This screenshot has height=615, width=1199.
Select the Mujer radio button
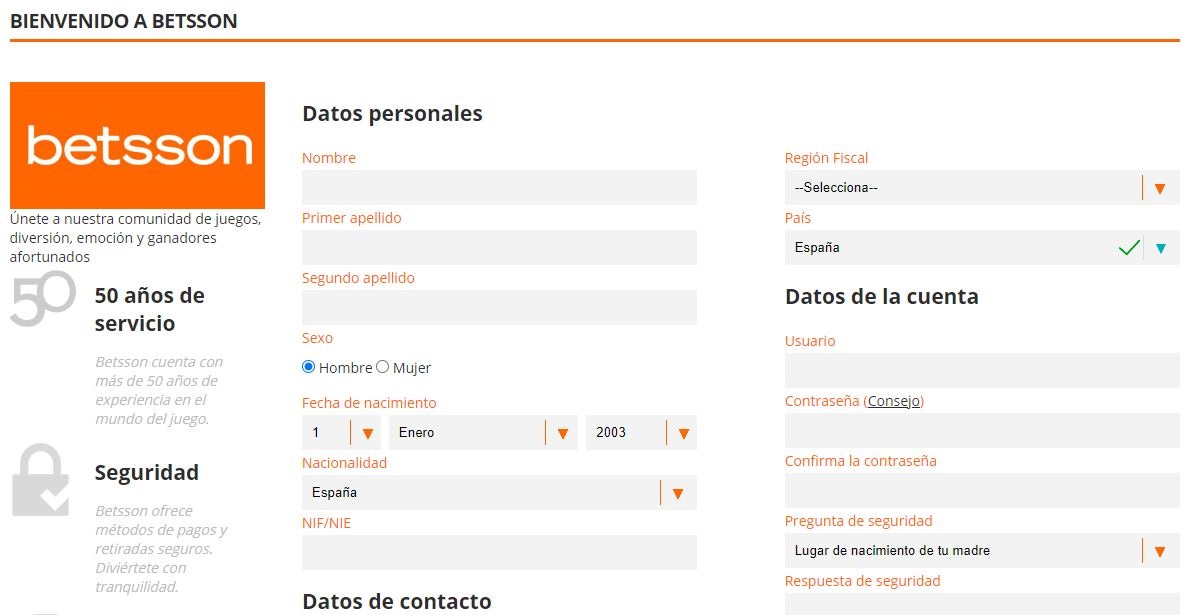[x=382, y=367]
